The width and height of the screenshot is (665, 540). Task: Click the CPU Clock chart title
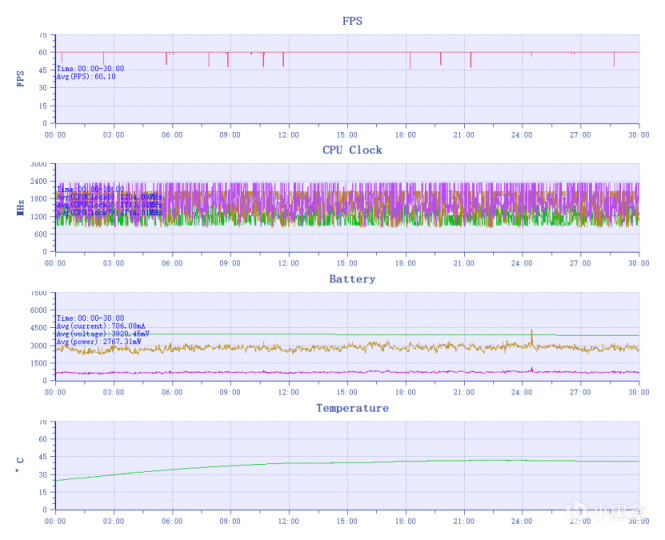point(352,150)
